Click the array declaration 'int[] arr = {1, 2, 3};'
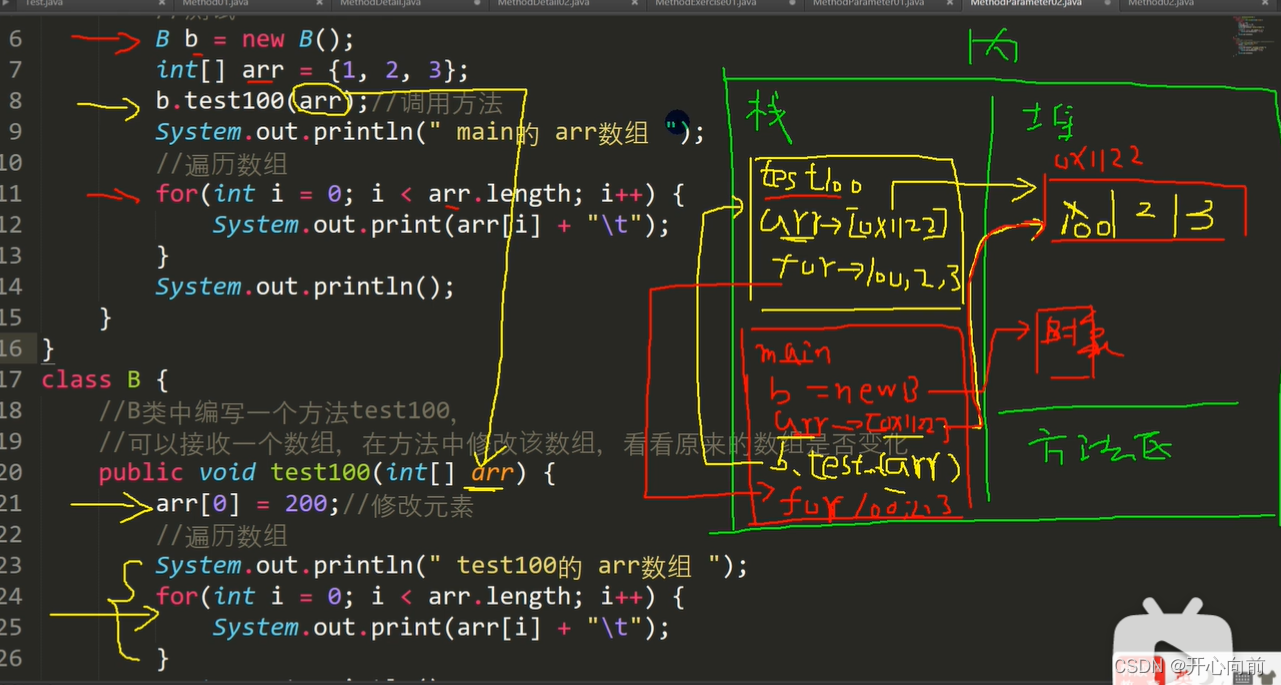Image resolution: width=1281 pixels, height=685 pixels. point(312,71)
